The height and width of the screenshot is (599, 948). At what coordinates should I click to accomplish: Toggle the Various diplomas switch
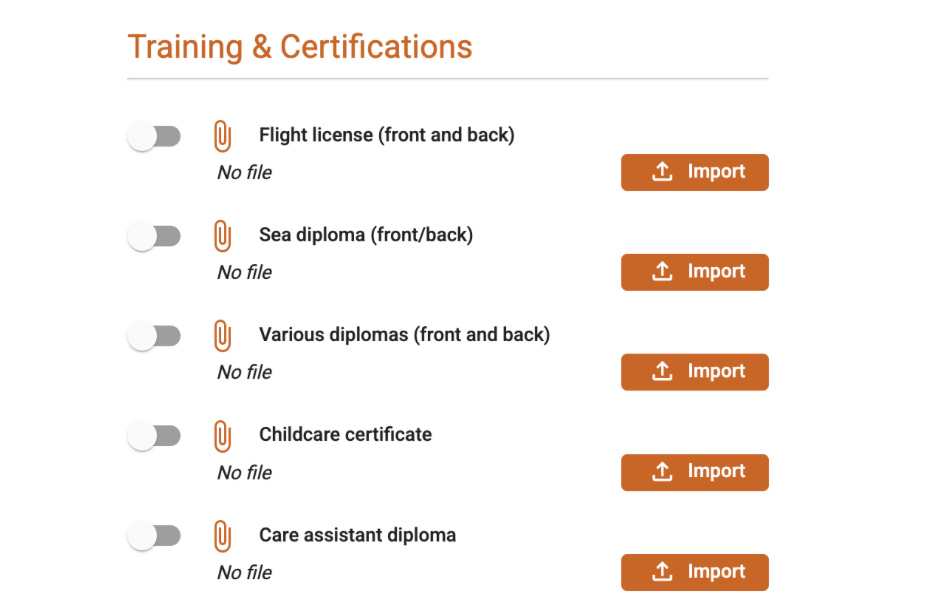(x=154, y=337)
